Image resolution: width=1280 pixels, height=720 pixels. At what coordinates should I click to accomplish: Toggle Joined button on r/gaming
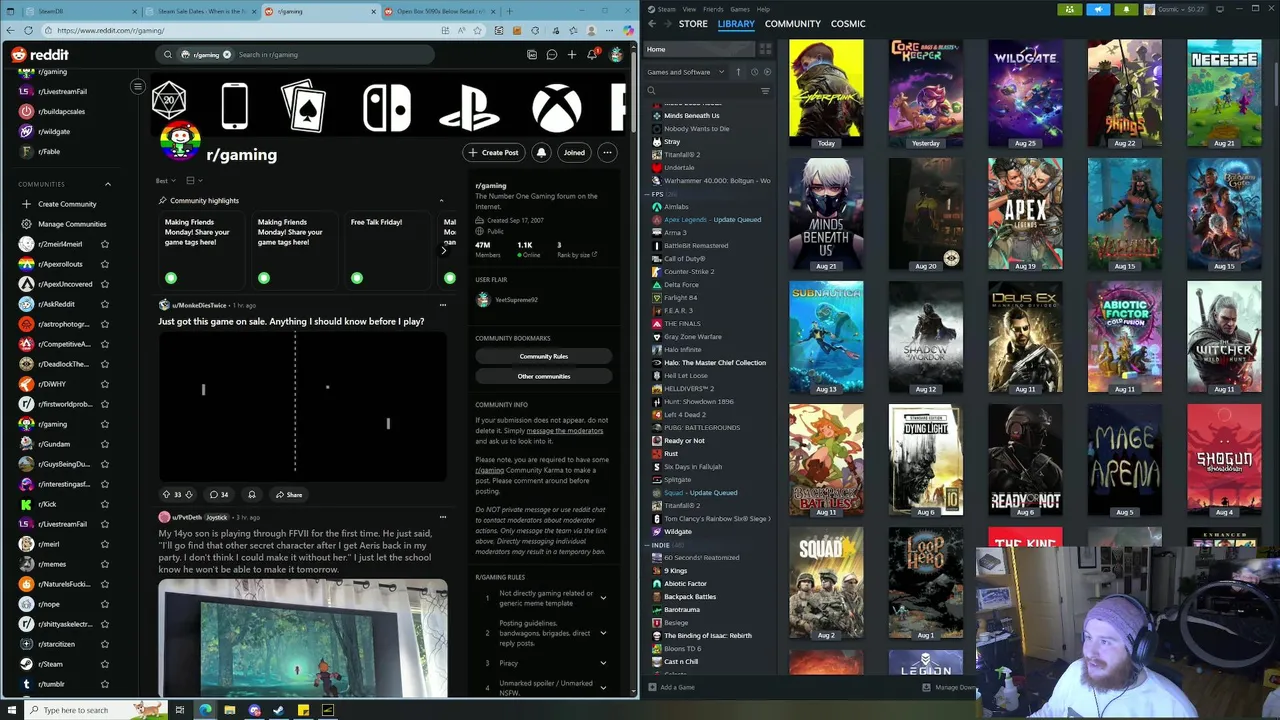[574, 153]
